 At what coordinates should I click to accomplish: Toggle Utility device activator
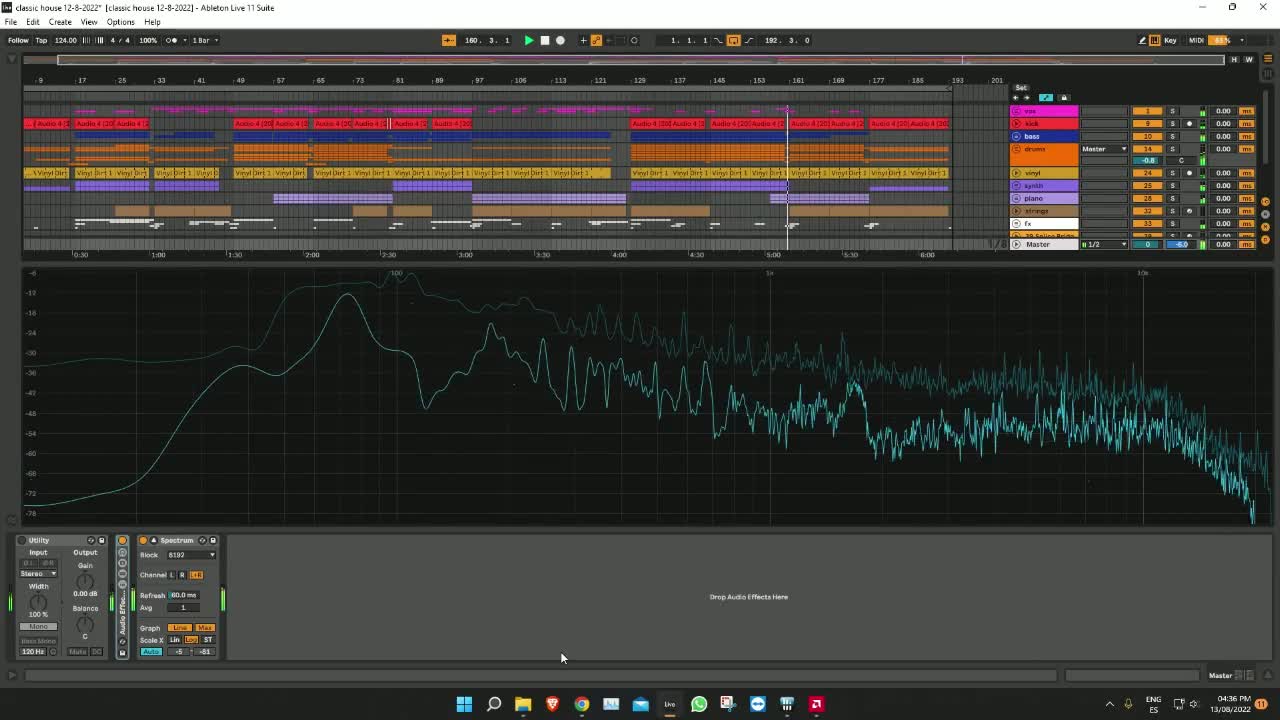tap(22, 541)
